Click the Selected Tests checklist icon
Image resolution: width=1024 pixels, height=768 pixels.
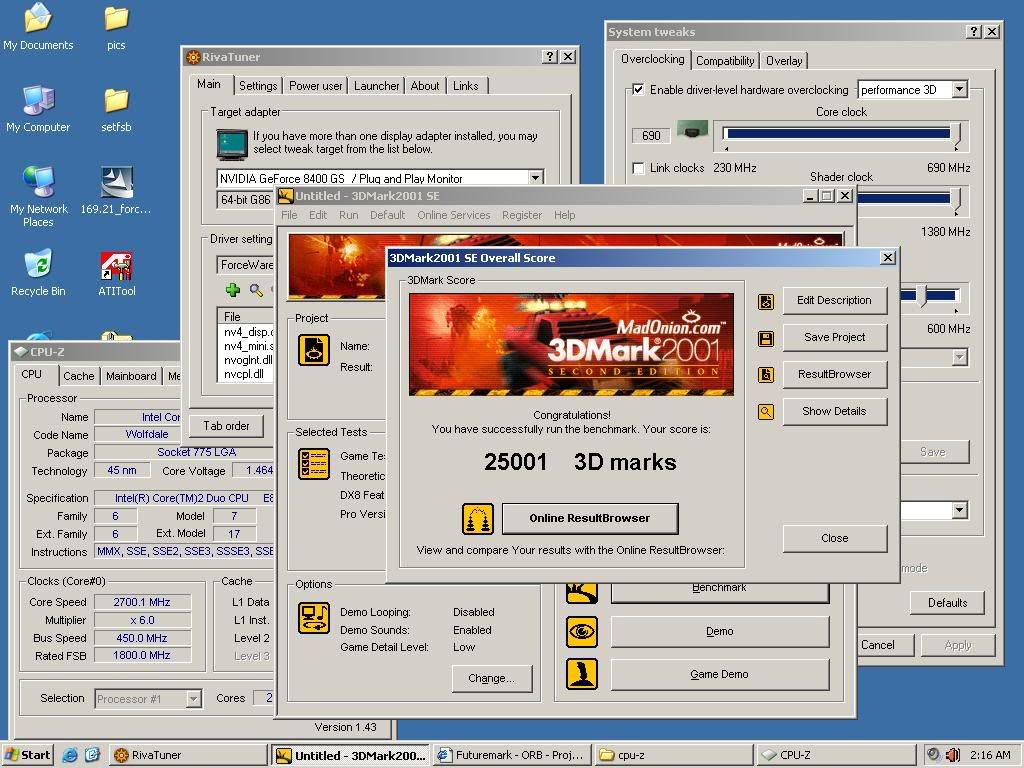click(x=314, y=464)
